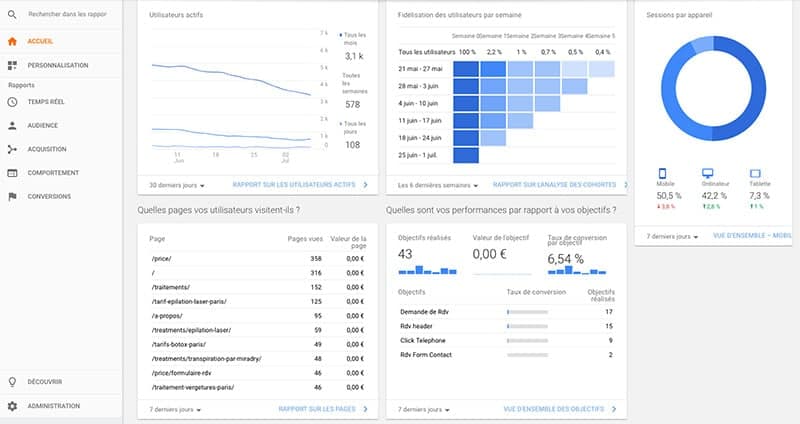Open Administration gear icon

(12, 406)
